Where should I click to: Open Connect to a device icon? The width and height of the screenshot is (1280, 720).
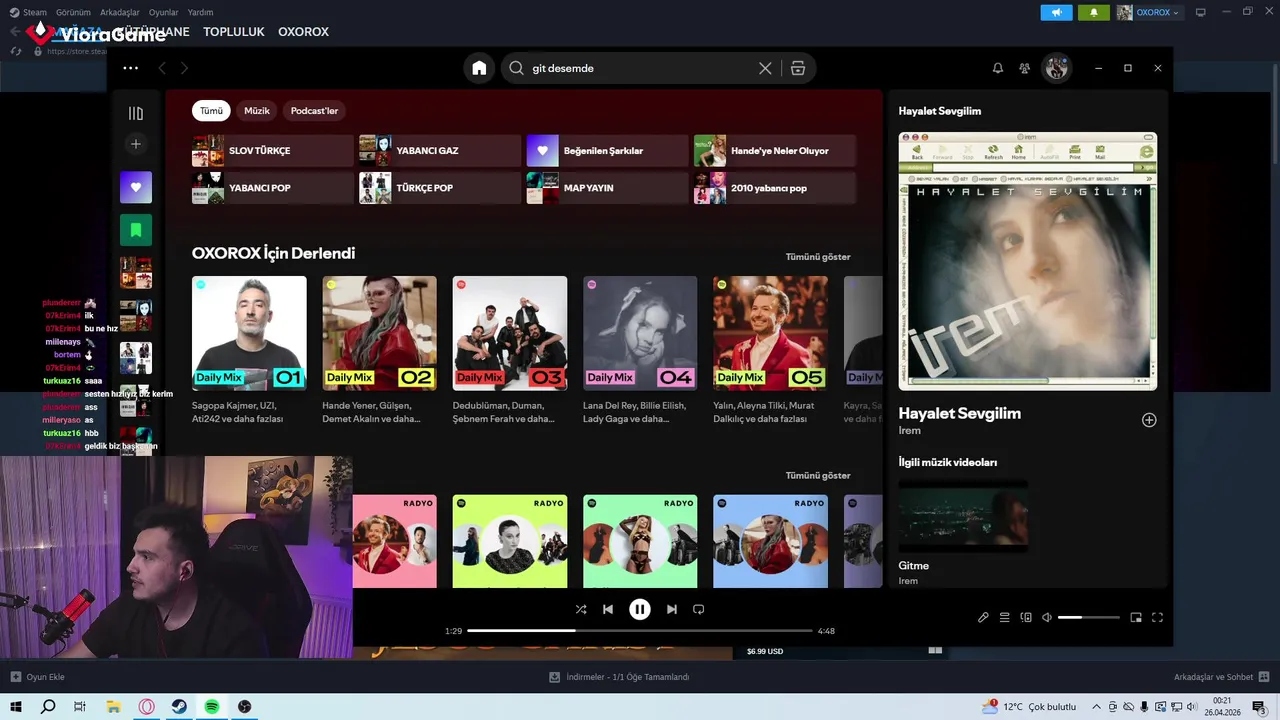[x=1026, y=618]
